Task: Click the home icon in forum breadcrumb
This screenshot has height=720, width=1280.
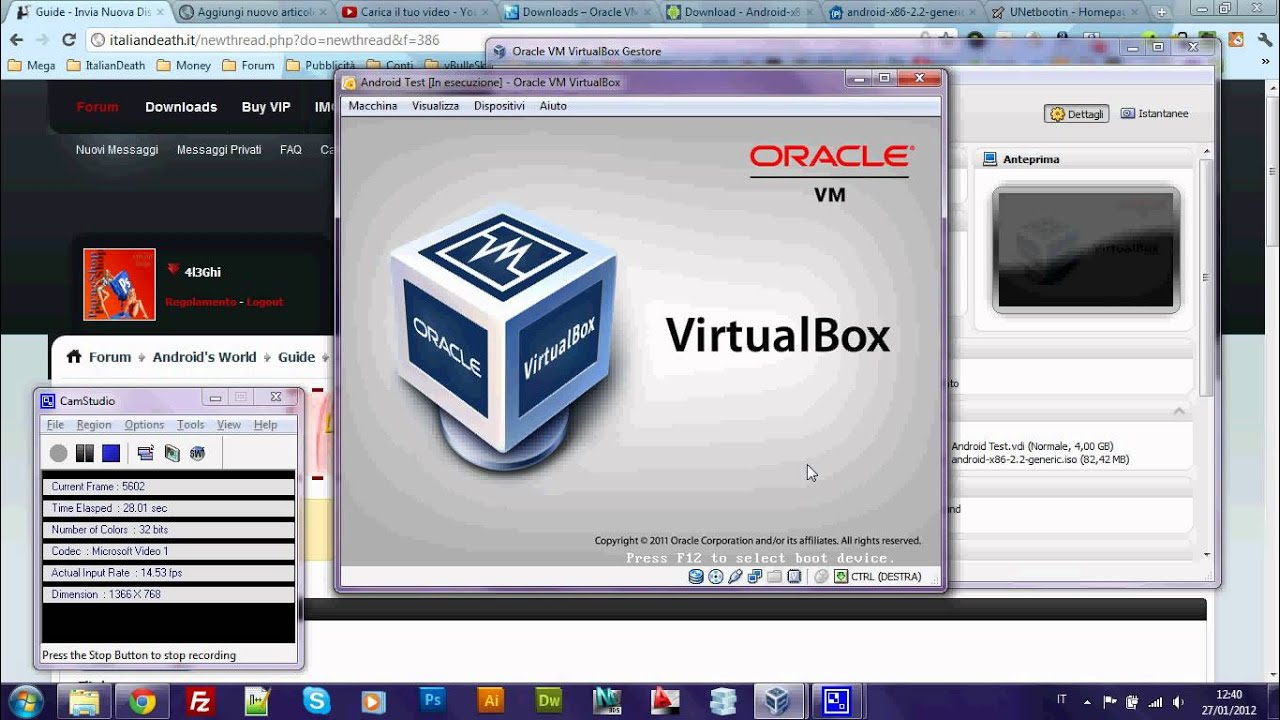Action: pos(74,357)
